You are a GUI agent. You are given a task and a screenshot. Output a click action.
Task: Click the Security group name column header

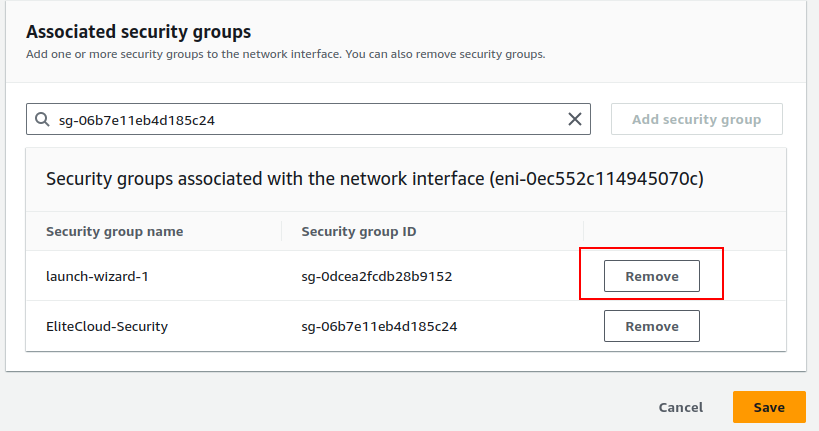pos(114,231)
